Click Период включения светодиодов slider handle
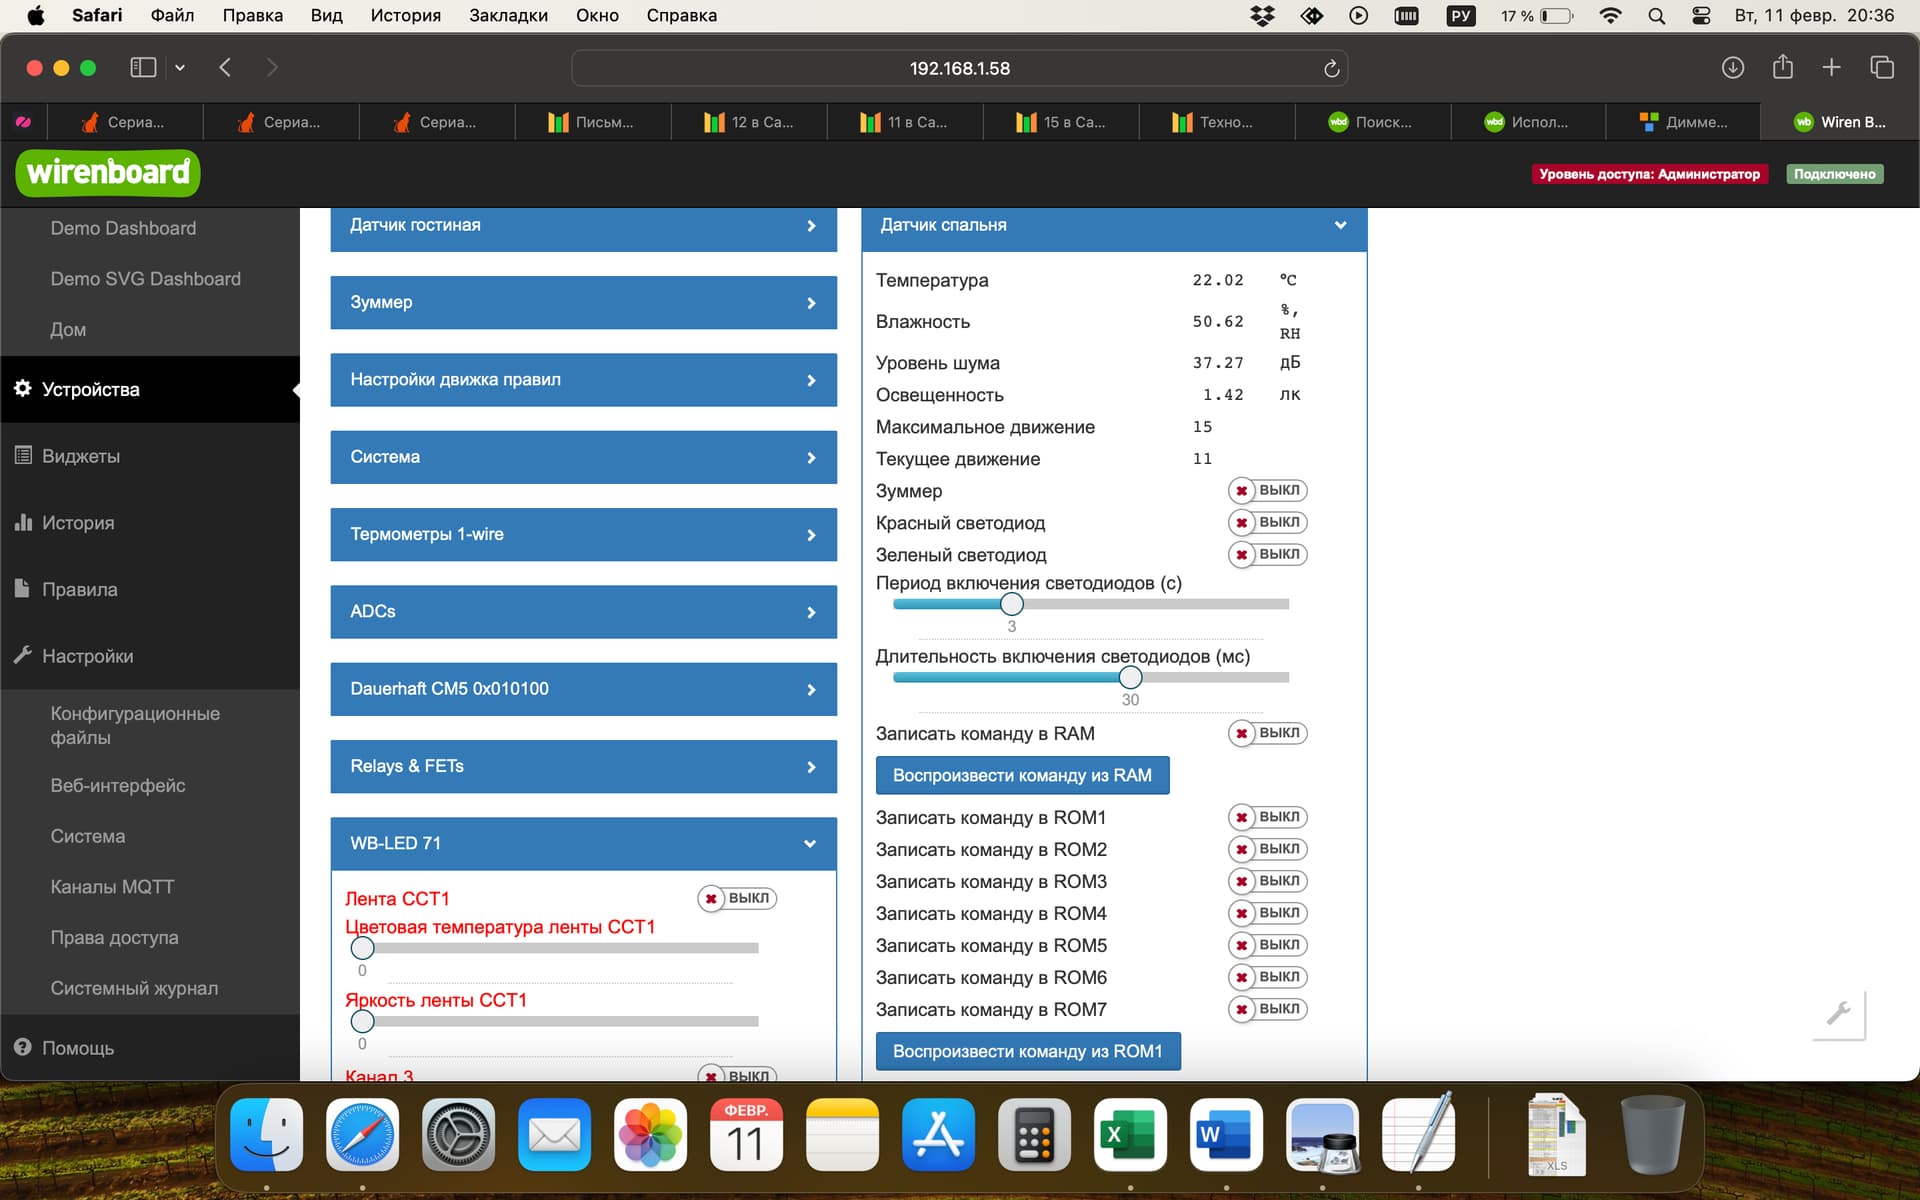This screenshot has height=1200, width=1920. click(x=1012, y=604)
